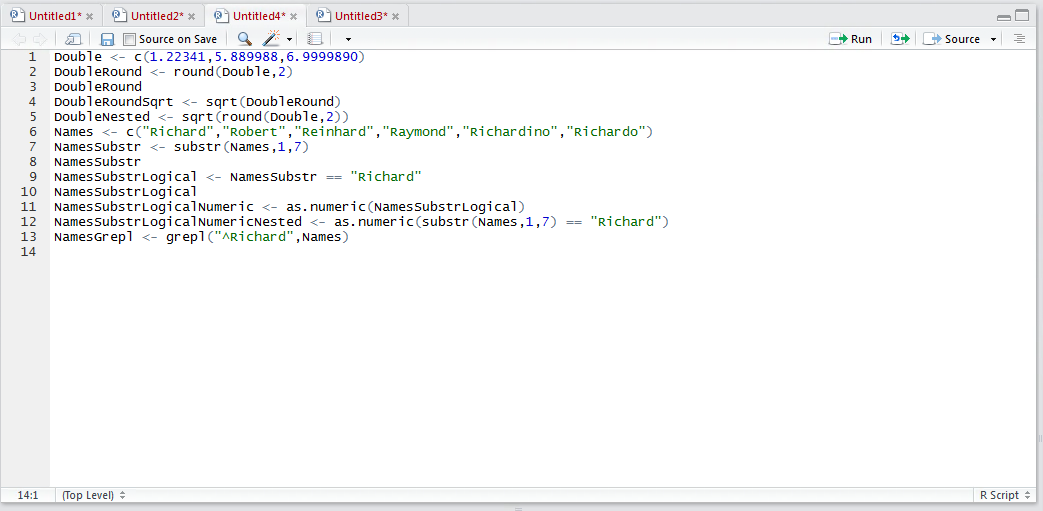Click 'DoubleRound' on line 3
The width and height of the screenshot is (1043, 511).
(x=98, y=87)
